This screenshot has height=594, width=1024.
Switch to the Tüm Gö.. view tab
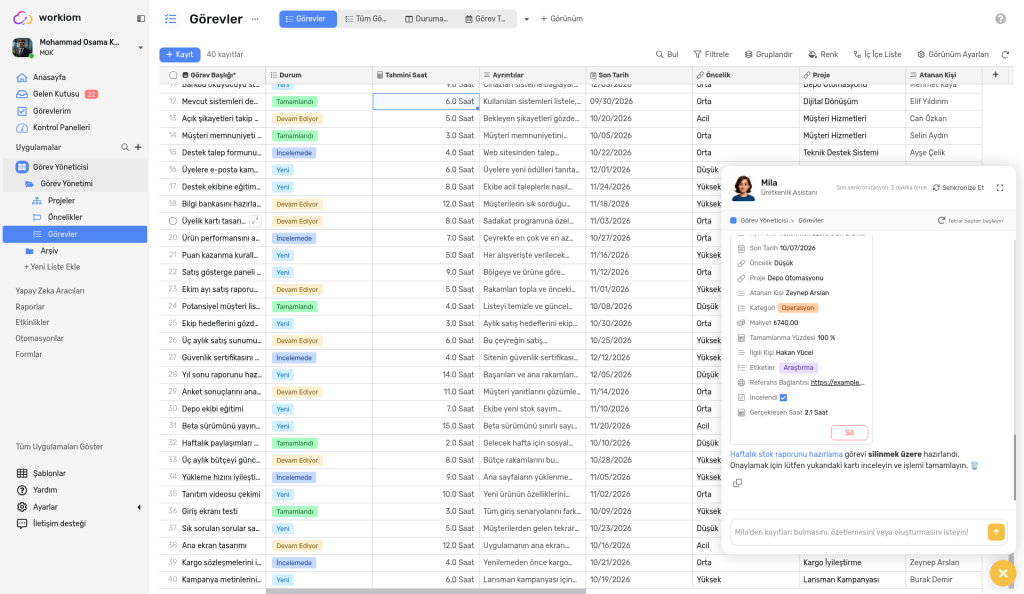(x=366, y=19)
